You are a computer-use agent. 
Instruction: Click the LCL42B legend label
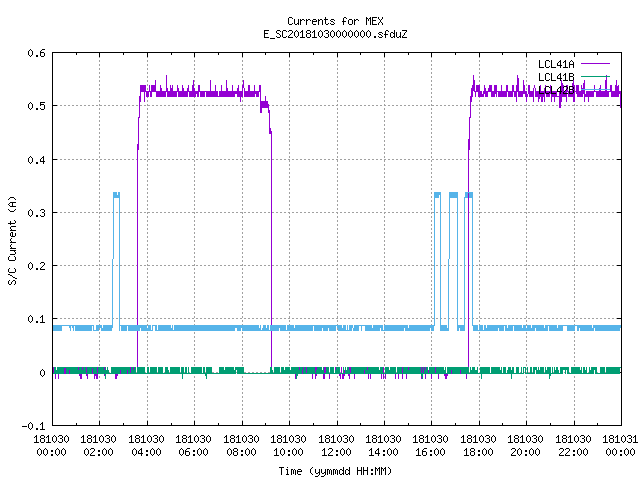556,90
